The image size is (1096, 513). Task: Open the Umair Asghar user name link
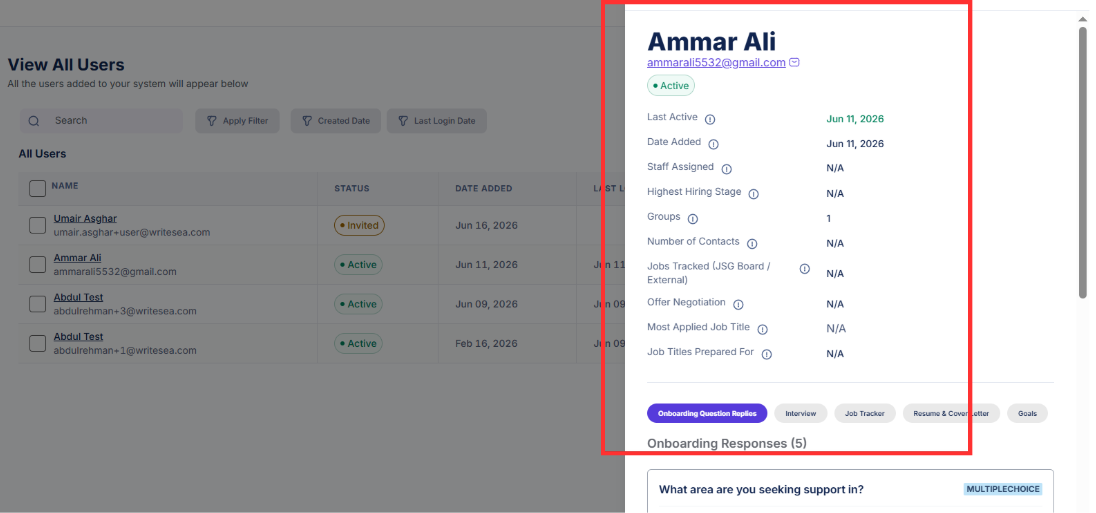tap(85, 219)
